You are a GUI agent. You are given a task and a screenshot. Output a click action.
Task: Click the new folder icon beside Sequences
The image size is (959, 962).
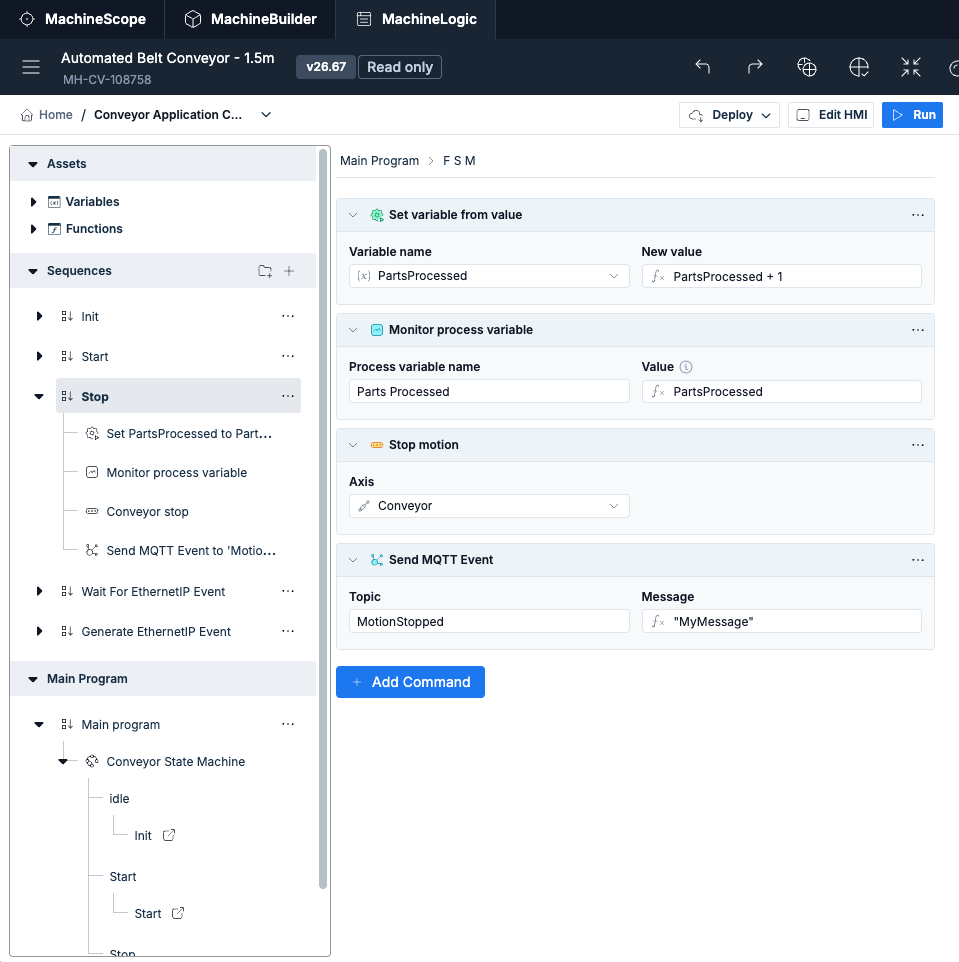(264, 271)
